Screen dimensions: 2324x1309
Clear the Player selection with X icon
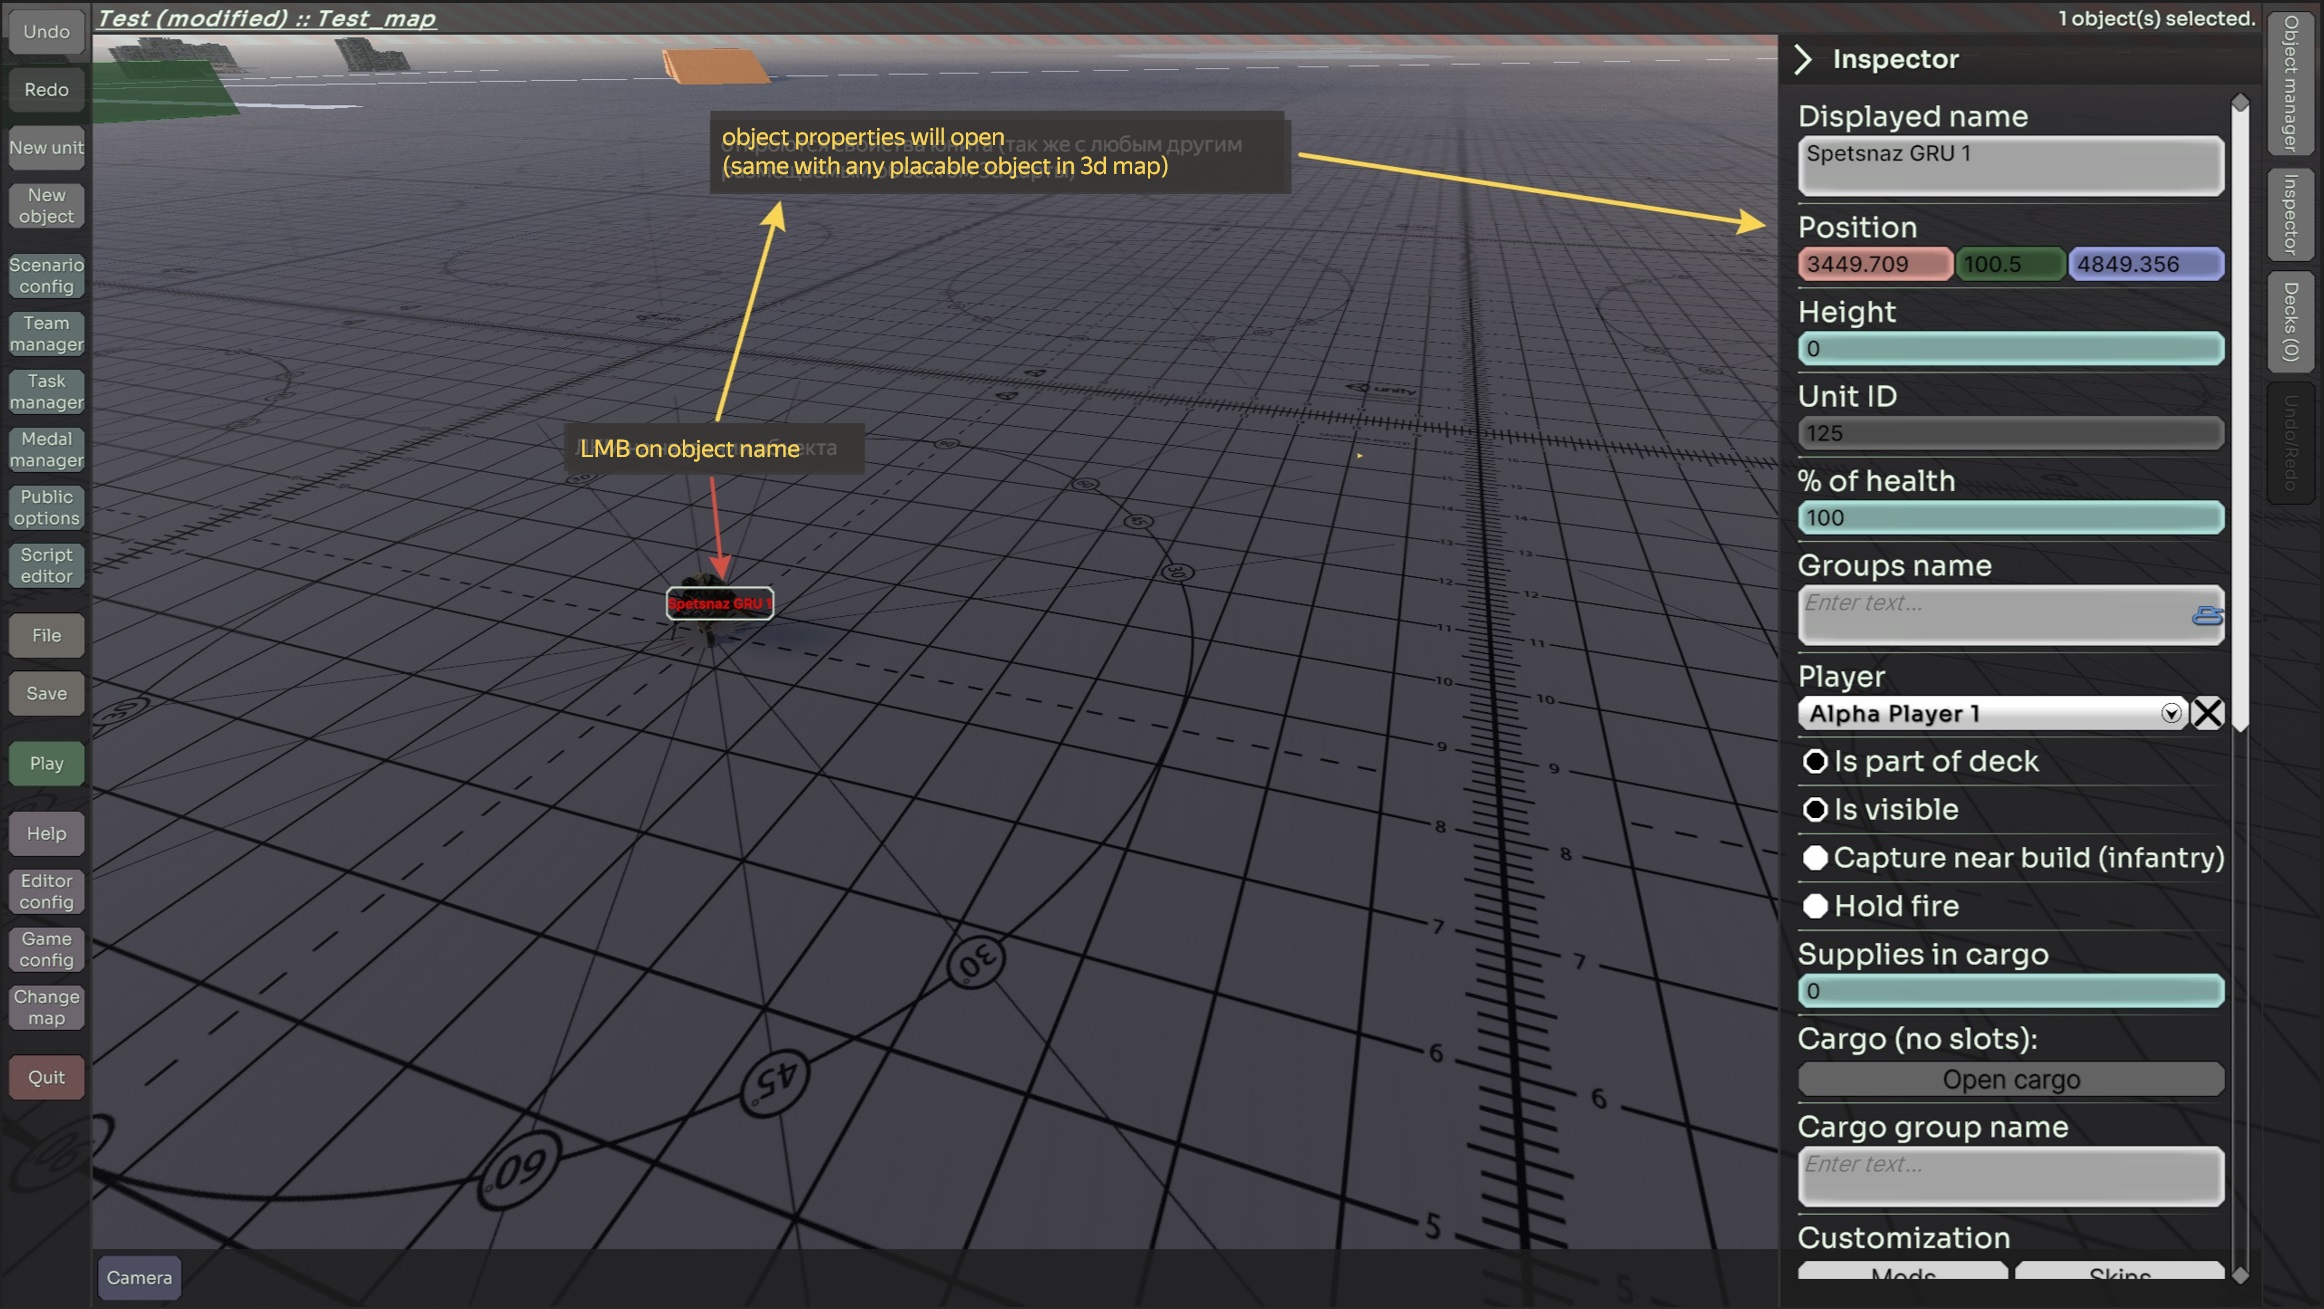click(x=2207, y=713)
